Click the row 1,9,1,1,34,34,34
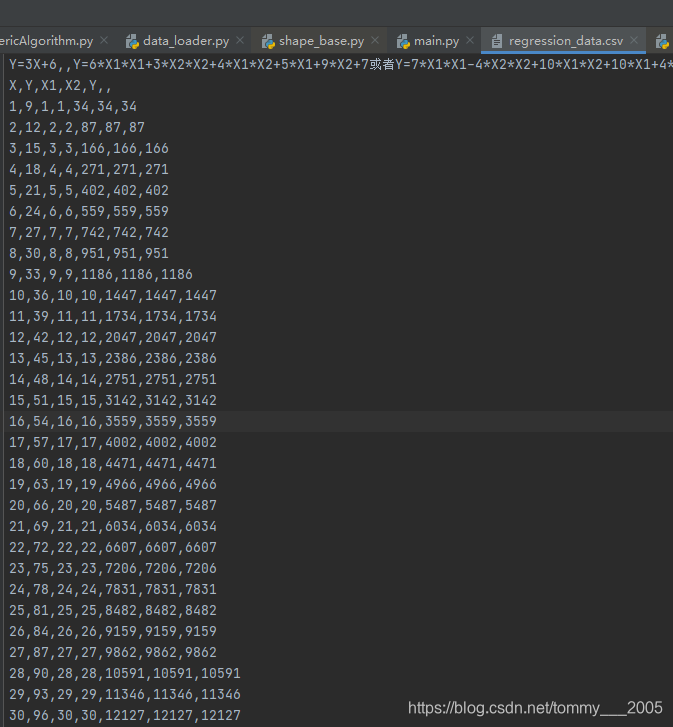 (x=73, y=106)
